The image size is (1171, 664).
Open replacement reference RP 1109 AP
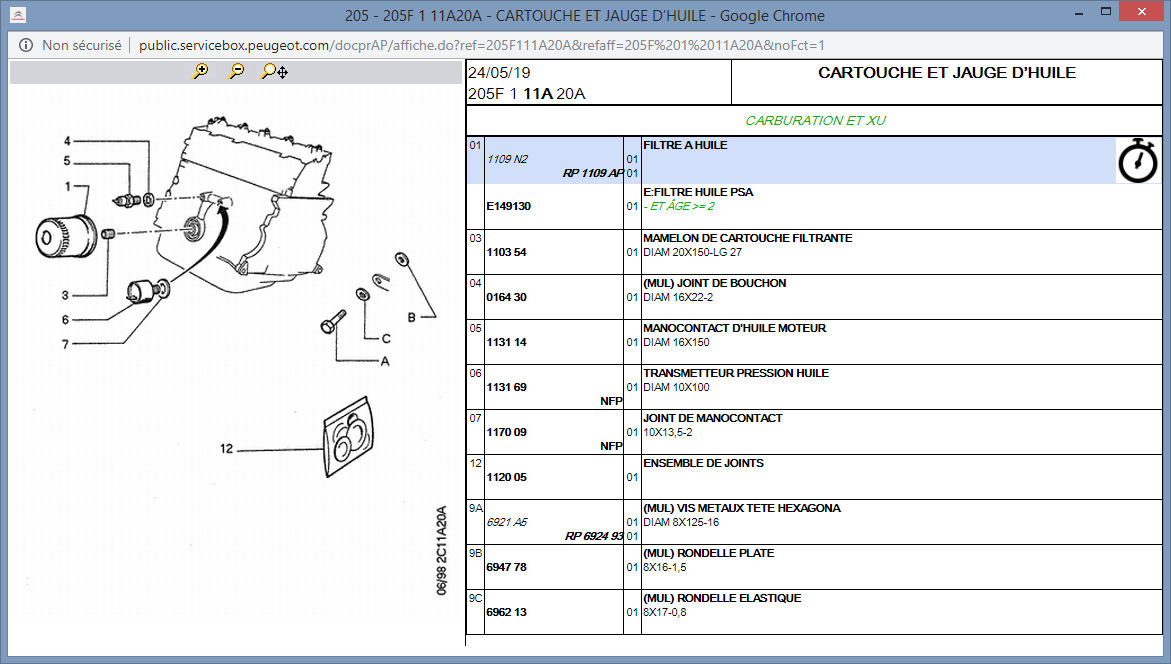tap(593, 173)
